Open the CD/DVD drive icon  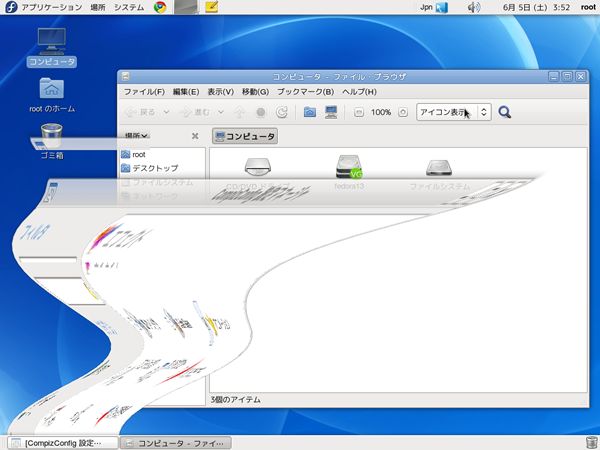point(258,167)
